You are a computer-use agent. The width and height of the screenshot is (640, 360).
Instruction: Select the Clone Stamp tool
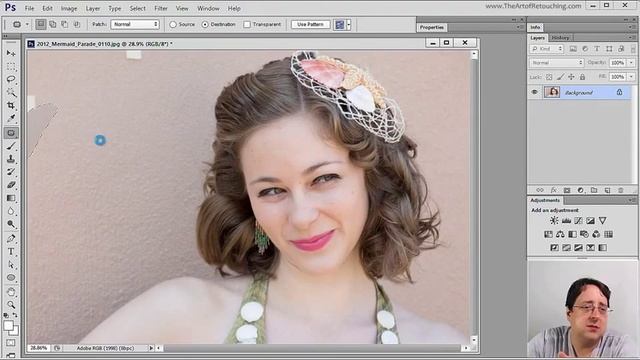pos(11,159)
